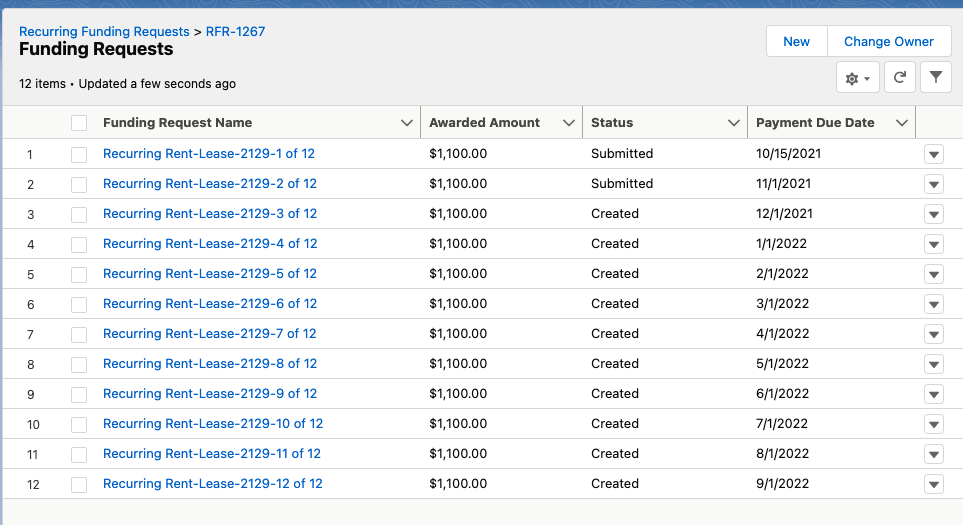Screen dimensions: 963x525
Task: Open row actions for Rent-Lease-2129-12 of 12
Action: [934, 485]
